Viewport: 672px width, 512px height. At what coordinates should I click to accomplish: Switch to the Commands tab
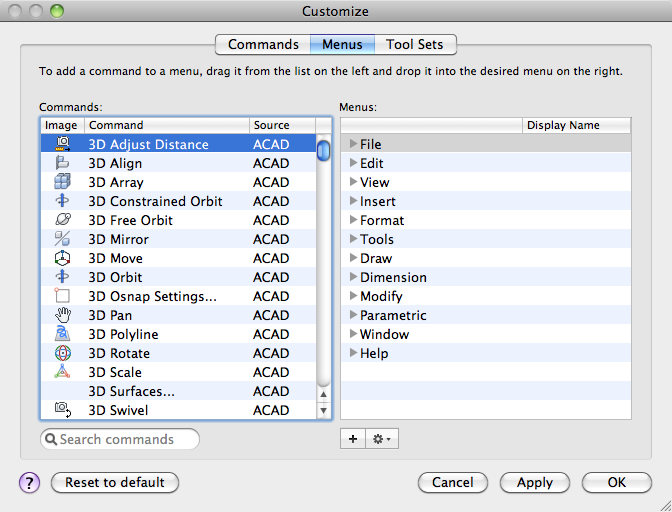coord(263,45)
